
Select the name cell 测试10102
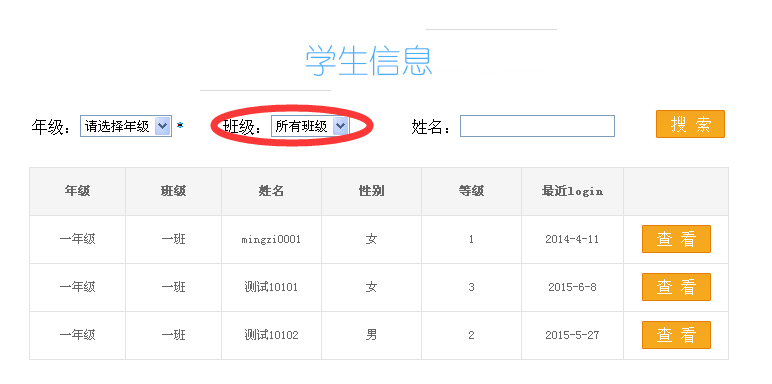tap(271, 335)
